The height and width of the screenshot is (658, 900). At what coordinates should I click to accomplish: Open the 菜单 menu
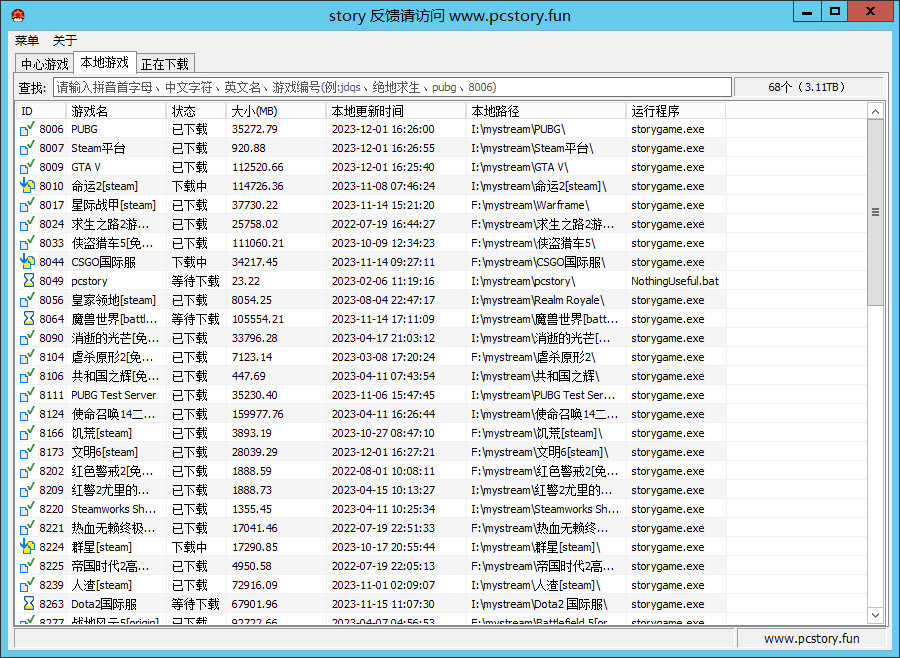tap(27, 40)
